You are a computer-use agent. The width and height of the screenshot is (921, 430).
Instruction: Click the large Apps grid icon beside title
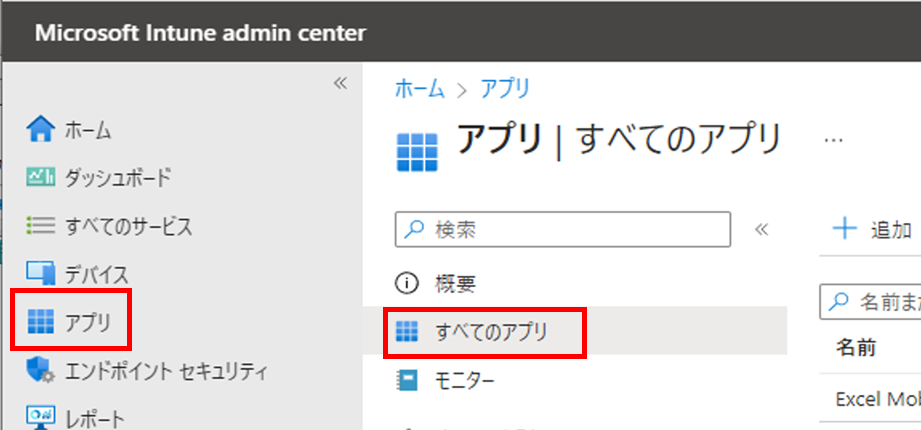pos(417,152)
